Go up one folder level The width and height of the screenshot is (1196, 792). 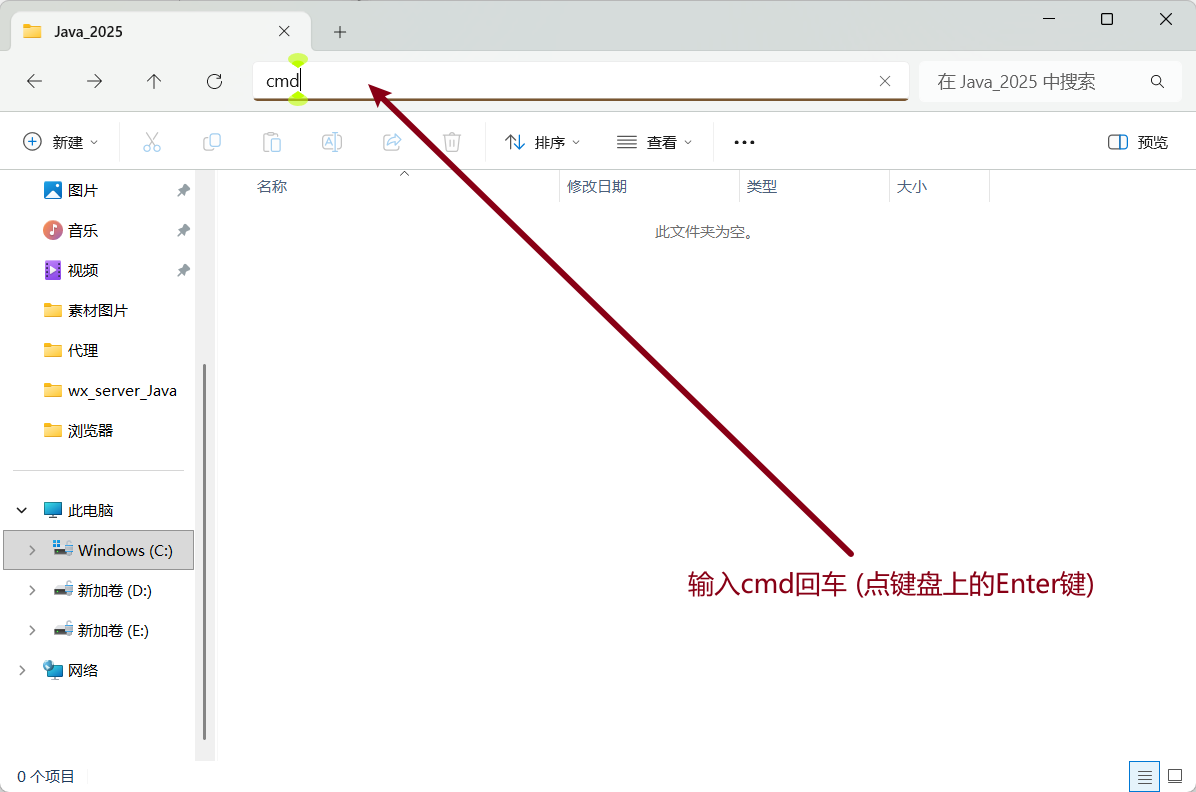click(x=154, y=82)
